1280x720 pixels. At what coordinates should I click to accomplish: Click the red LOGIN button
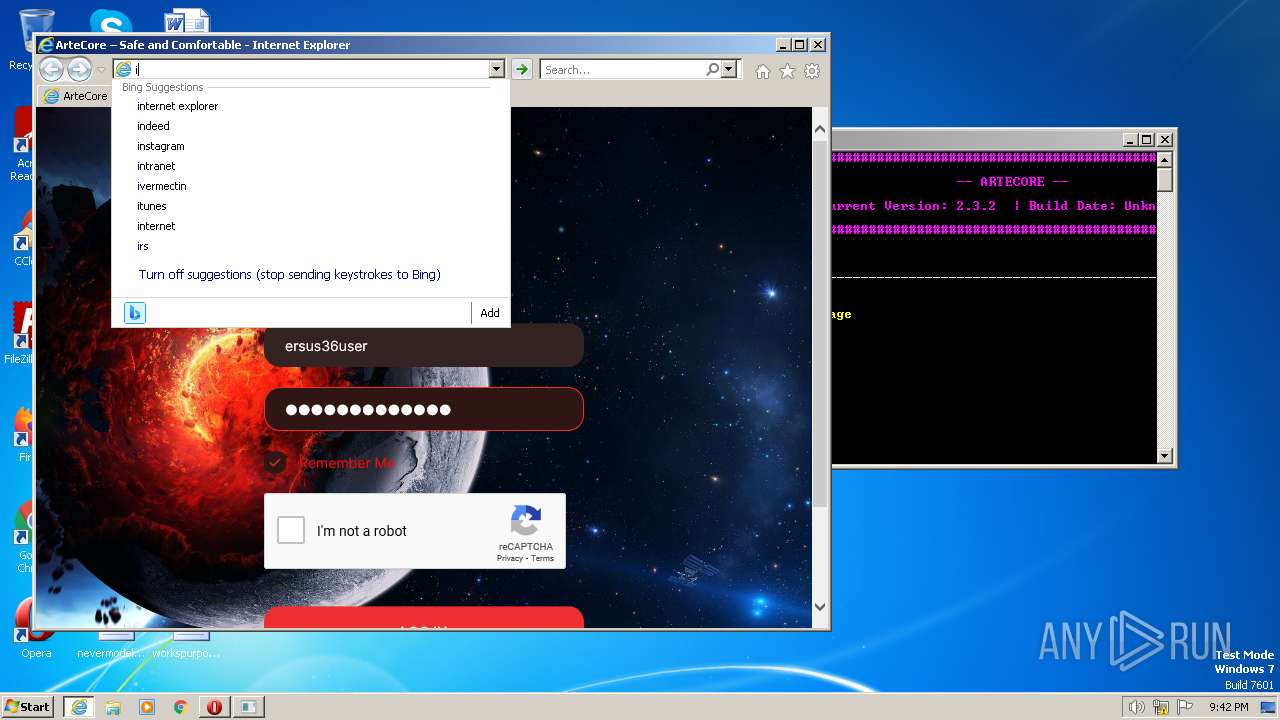424,618
